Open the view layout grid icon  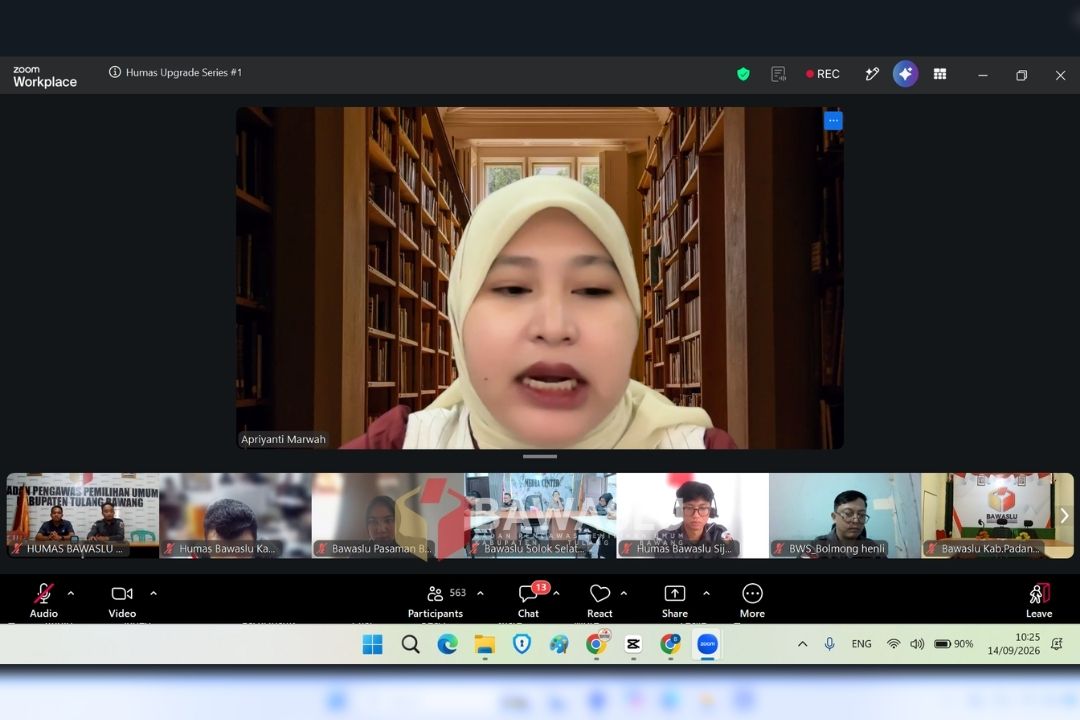pos(939,74)
